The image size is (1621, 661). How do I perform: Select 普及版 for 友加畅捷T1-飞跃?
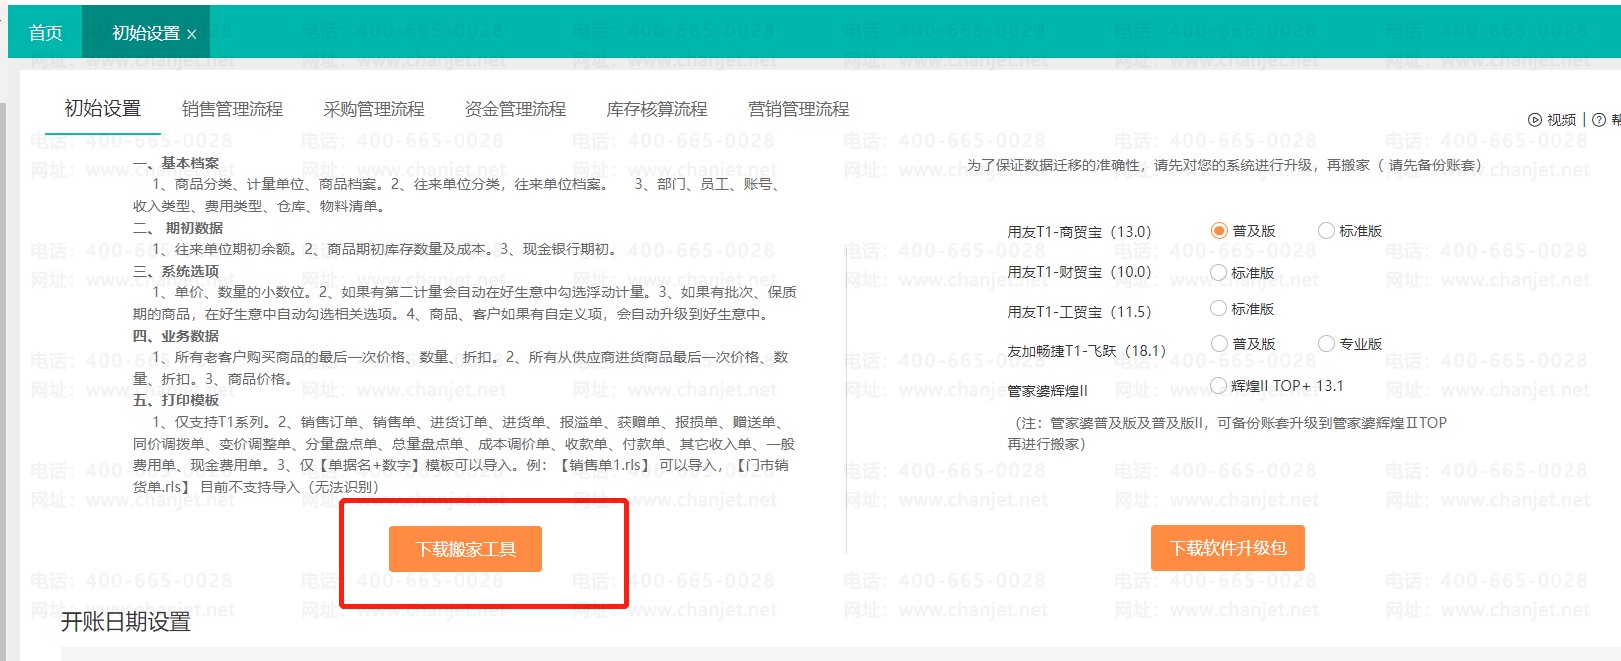click(x=1219, y=344)
